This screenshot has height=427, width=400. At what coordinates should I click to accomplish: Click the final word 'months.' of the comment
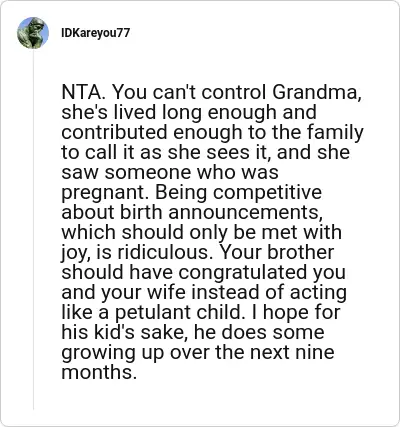(99, 372)
